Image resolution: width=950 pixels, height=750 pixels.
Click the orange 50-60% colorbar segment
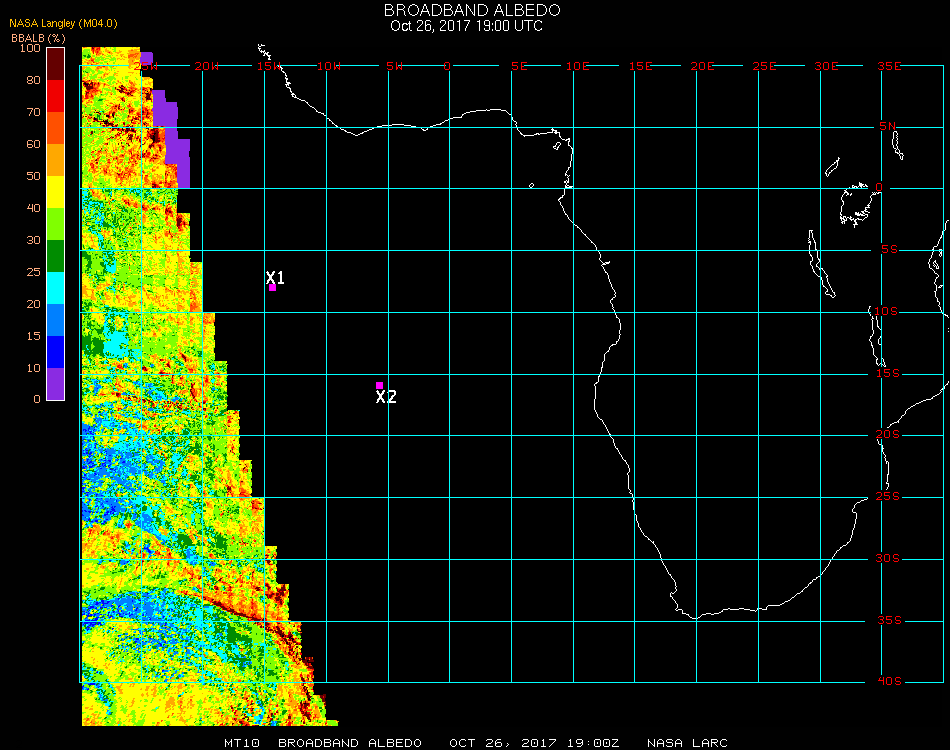(x=56, y=159)
